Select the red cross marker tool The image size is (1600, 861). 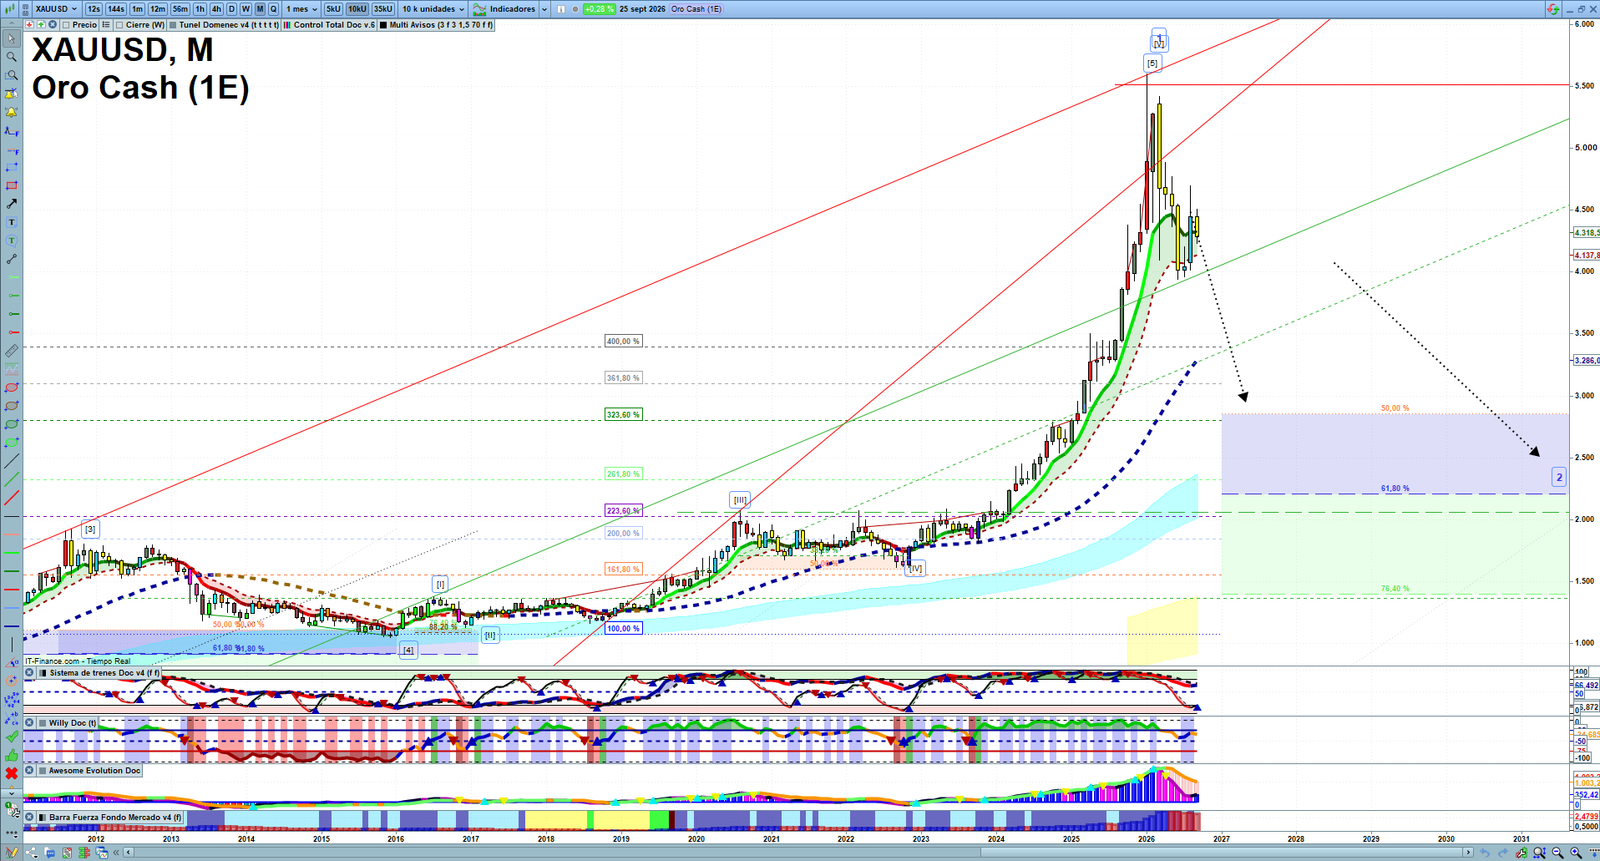click(12, 774)
